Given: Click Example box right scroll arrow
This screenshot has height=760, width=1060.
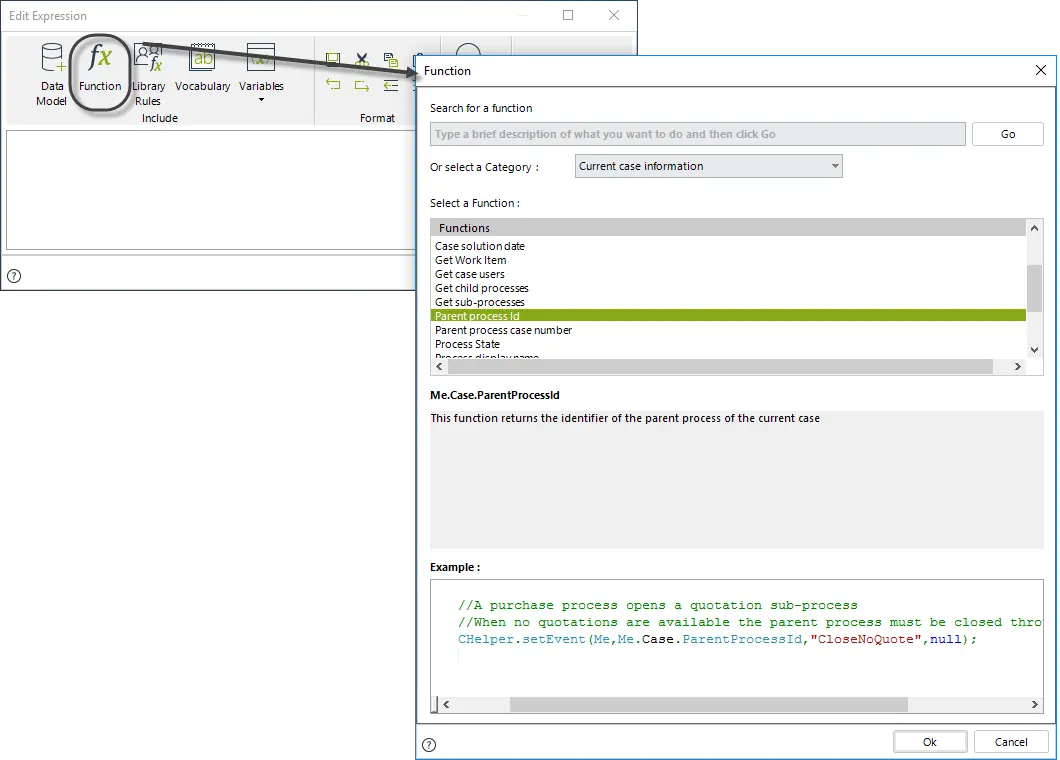Looking at the screenshot, I should click(1034, 705).
